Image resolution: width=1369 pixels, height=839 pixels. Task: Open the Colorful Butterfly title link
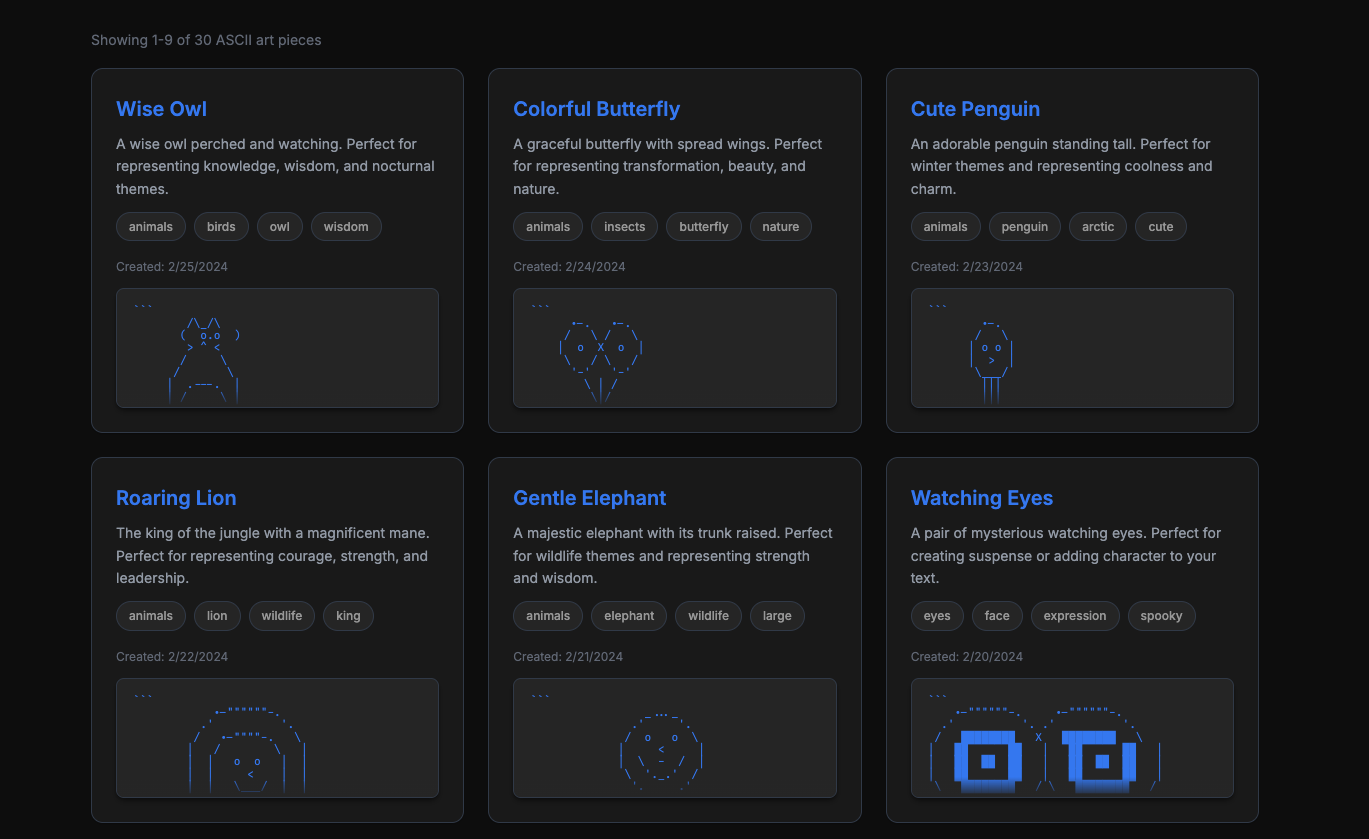pyautogui.click(x=596, y=109)
